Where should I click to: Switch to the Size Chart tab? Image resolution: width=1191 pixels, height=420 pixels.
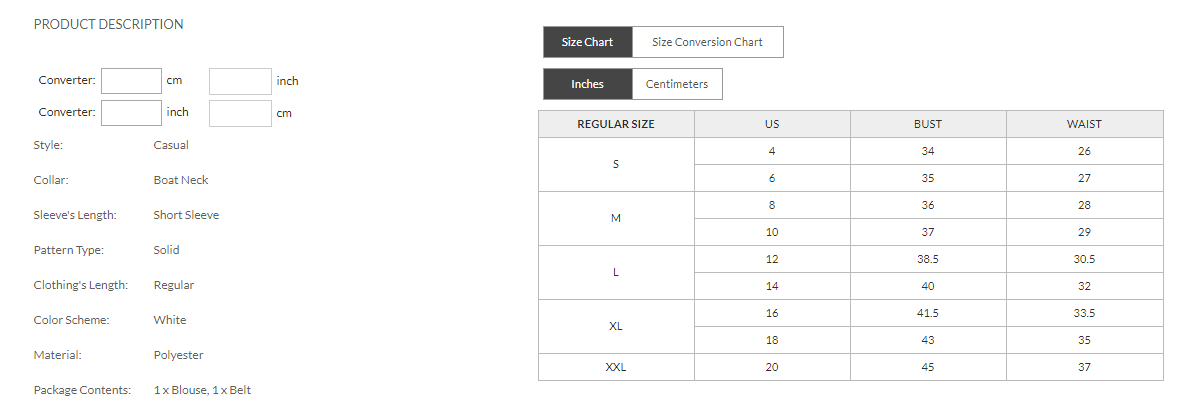[587, 42]
